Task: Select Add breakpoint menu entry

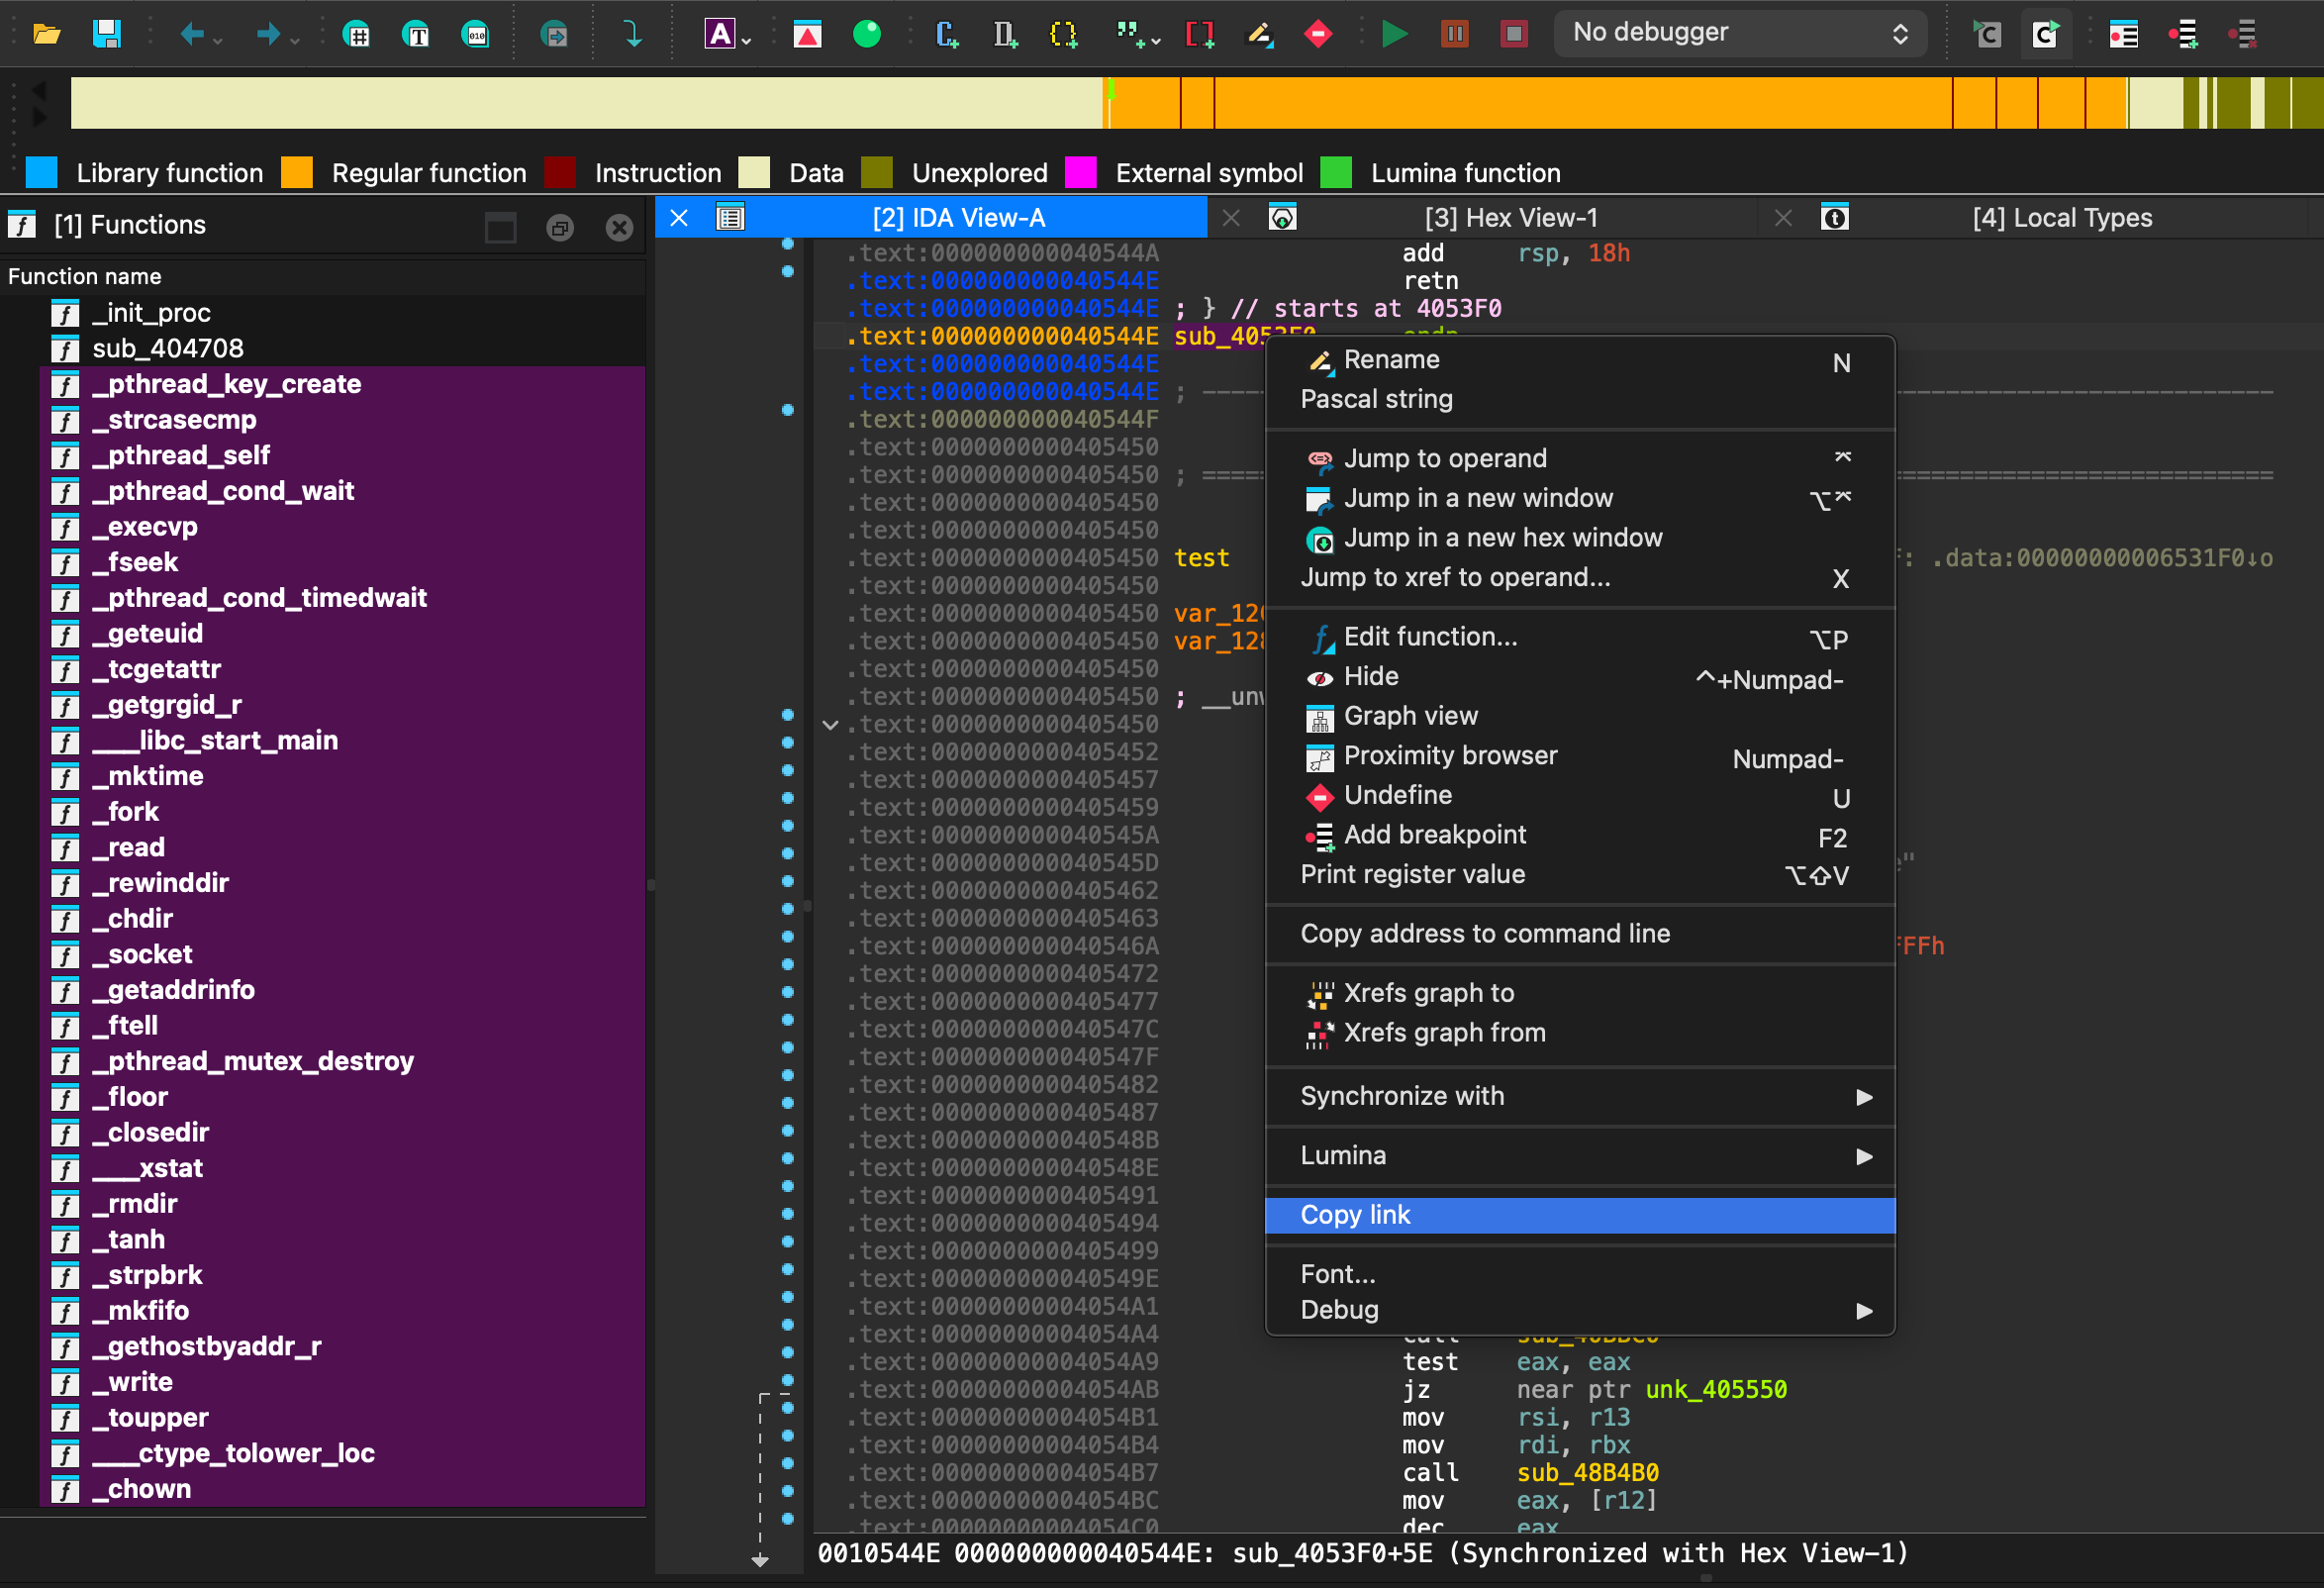Action: pyautogui.click(x=1580, y=835)
